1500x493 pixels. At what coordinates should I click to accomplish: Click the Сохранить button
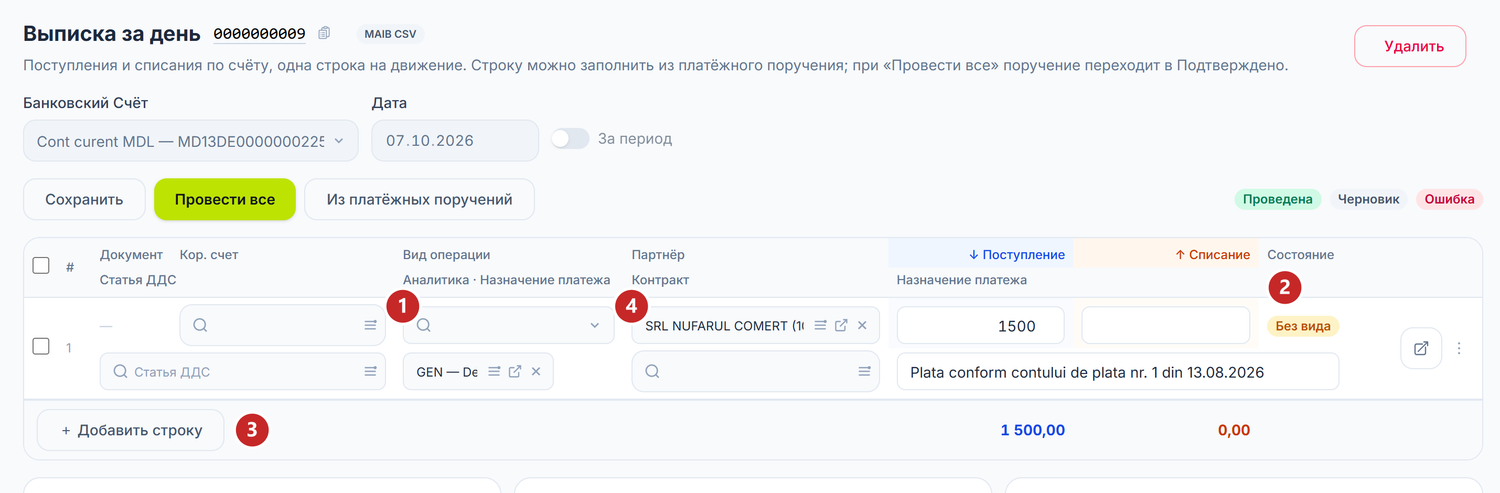84,199
